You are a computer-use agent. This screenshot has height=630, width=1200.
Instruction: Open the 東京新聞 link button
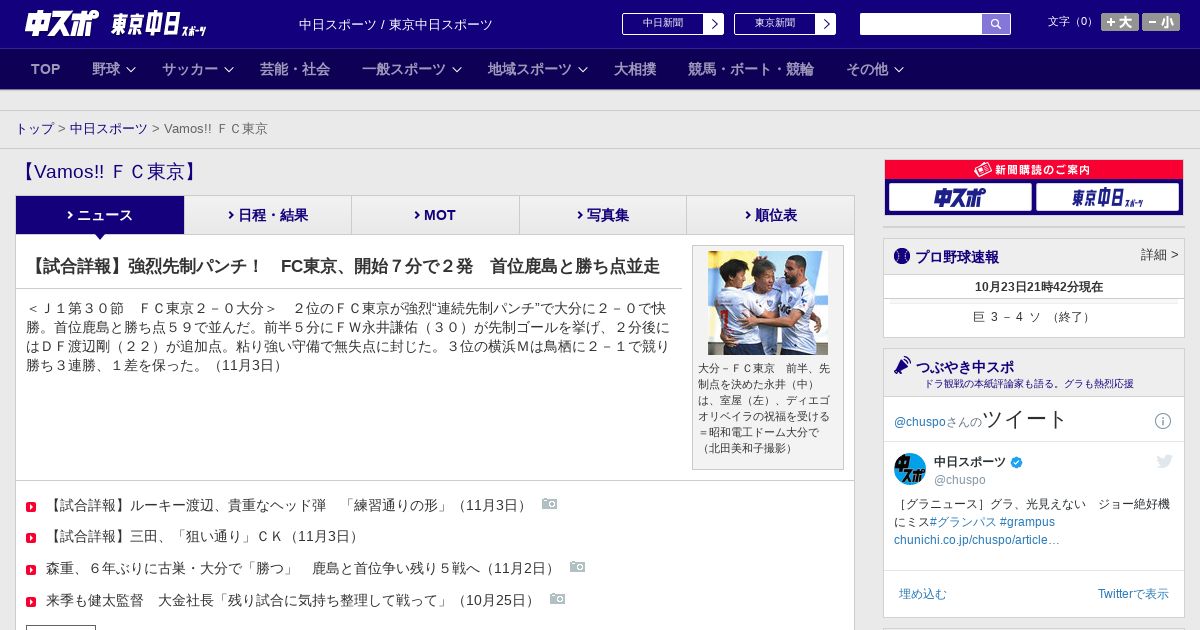coord(775,24)
